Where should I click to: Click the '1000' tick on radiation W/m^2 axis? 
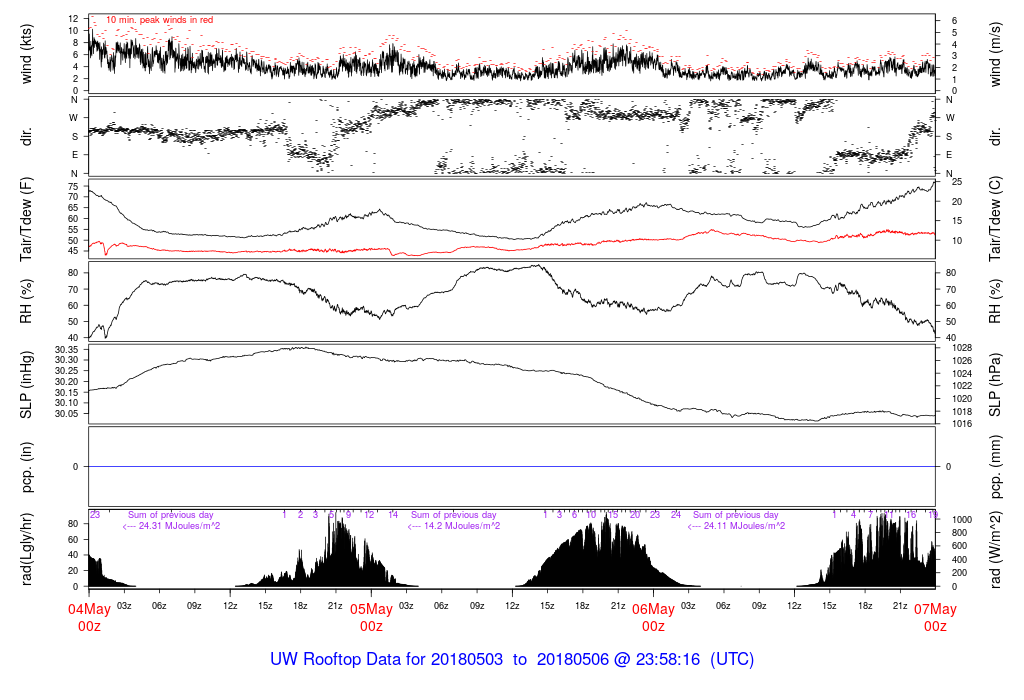962,520
